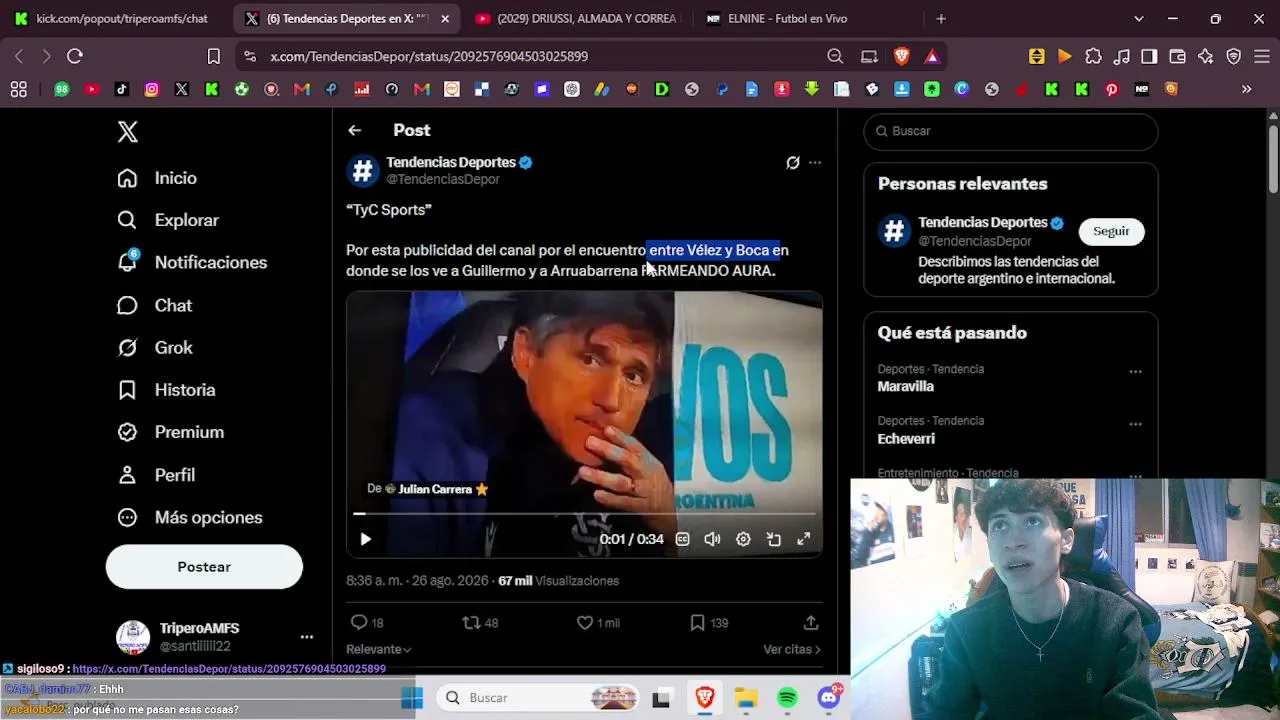Follow Tendencias Deportes with Seguir
Viewport: 1280px width, 720px height.
(1111, 231)
